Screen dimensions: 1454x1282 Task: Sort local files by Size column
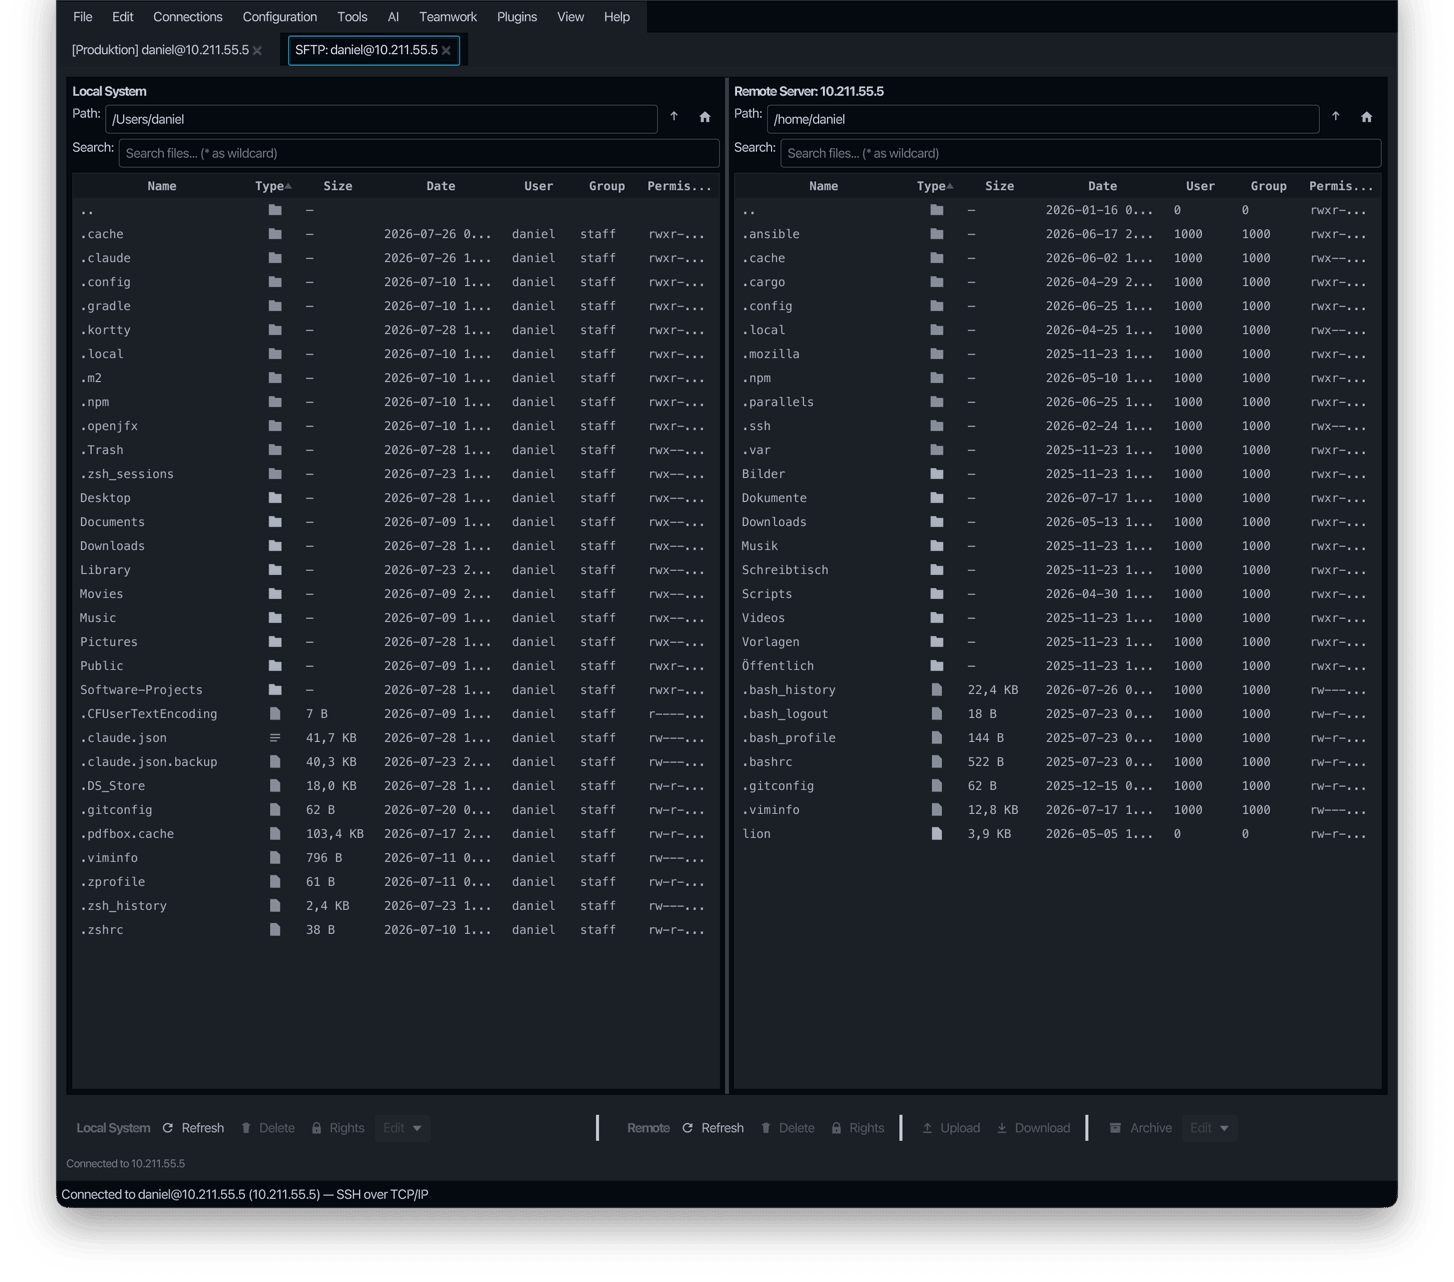coord(338,186)
